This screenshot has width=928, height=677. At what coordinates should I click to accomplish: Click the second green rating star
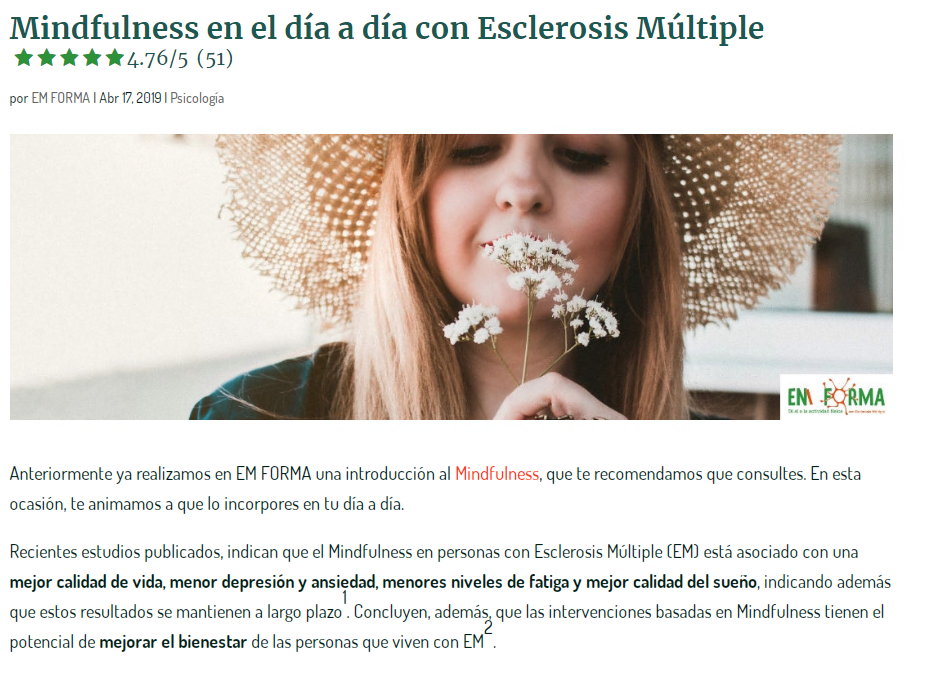[x=46, y=58]
